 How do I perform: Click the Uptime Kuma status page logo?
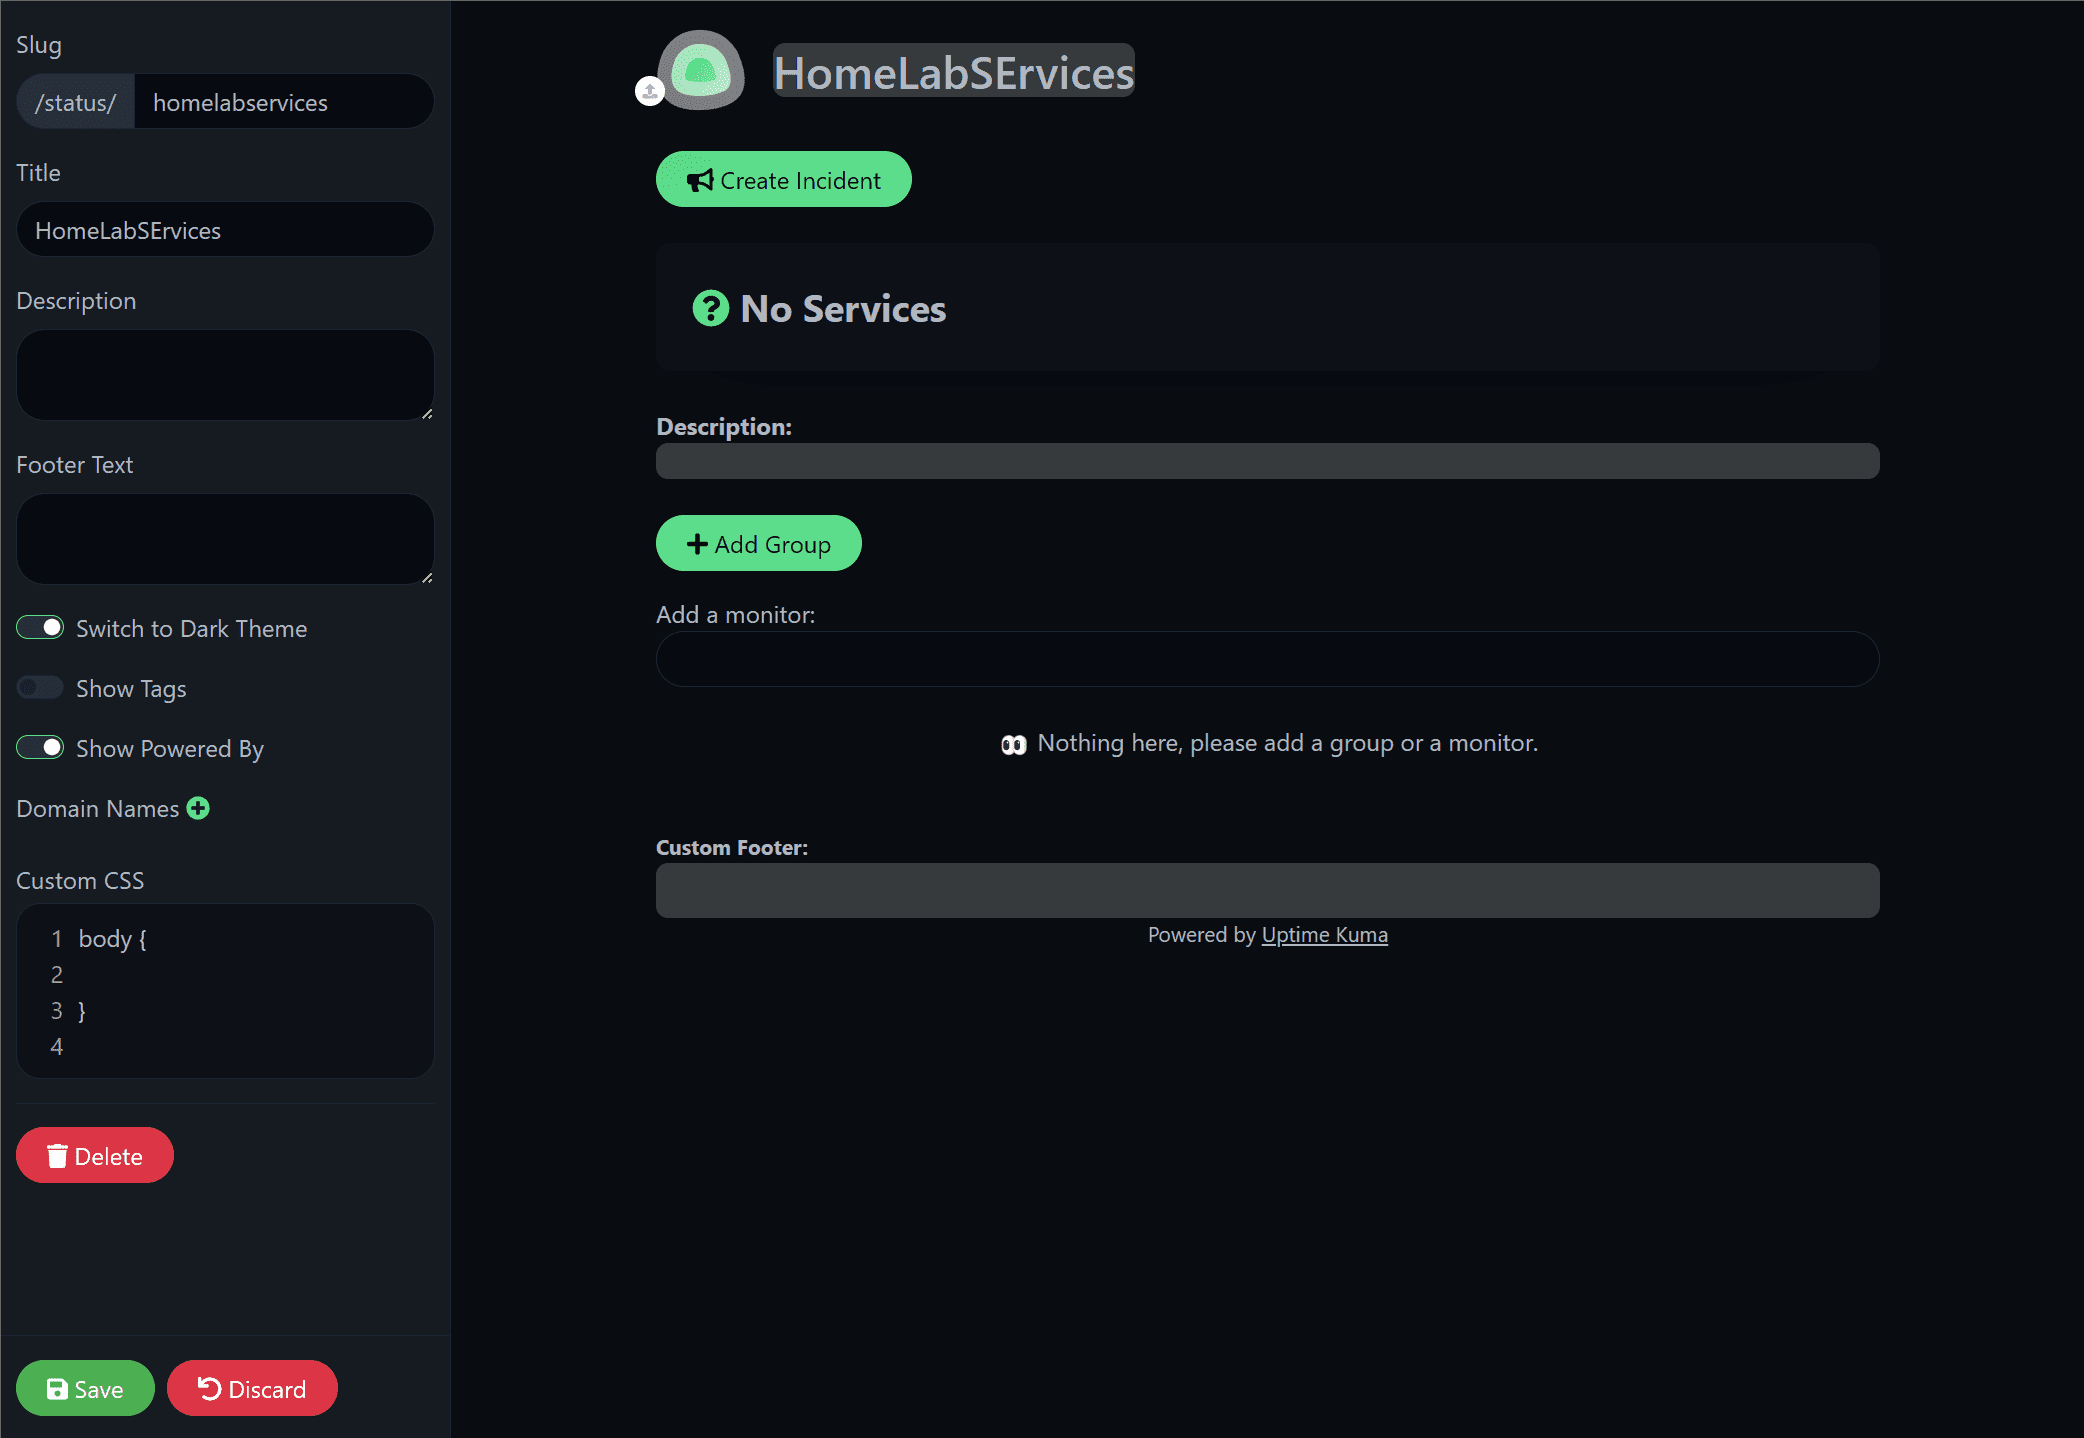(x=701, y=70)
